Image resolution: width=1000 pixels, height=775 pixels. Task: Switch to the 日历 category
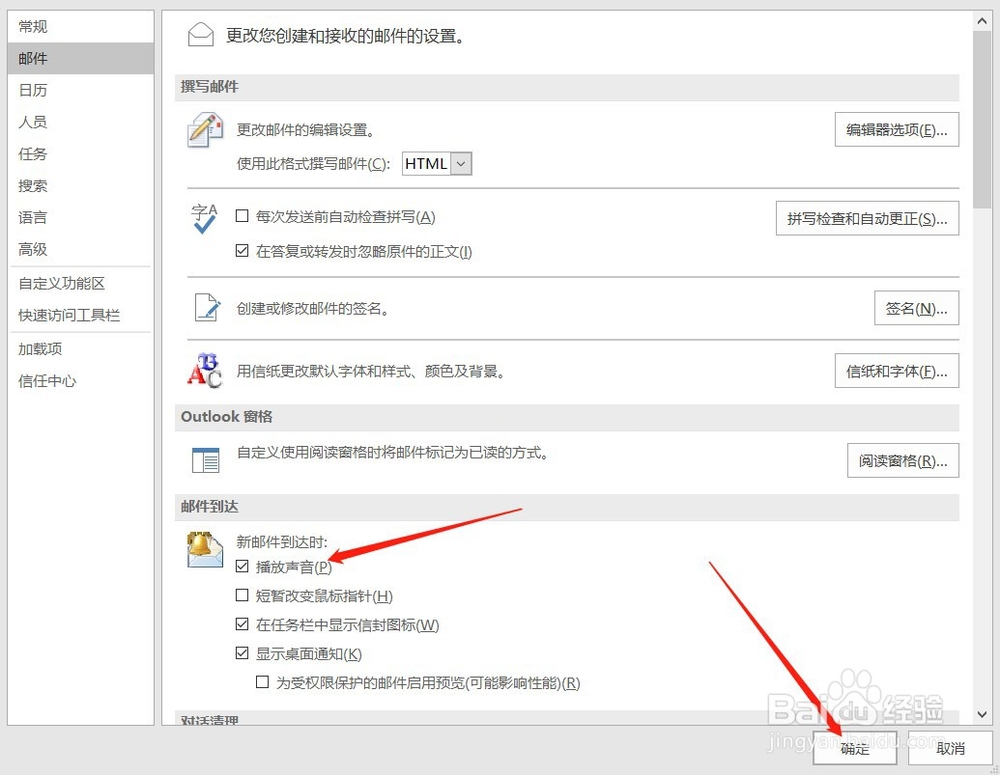(x=81, y=91)
